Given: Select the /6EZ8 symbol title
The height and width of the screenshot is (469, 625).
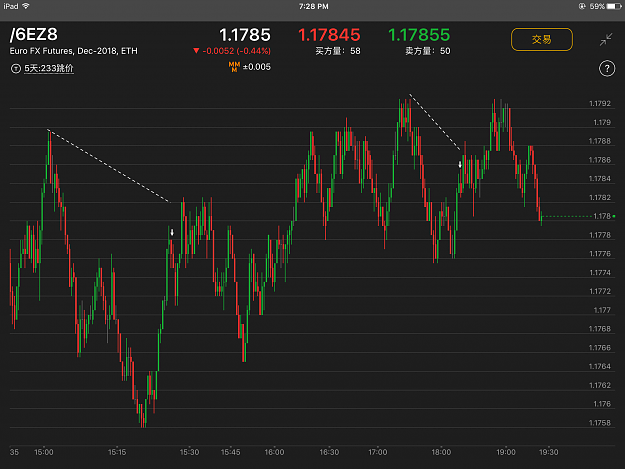Looking at the screenshot, I should point(33,35).
